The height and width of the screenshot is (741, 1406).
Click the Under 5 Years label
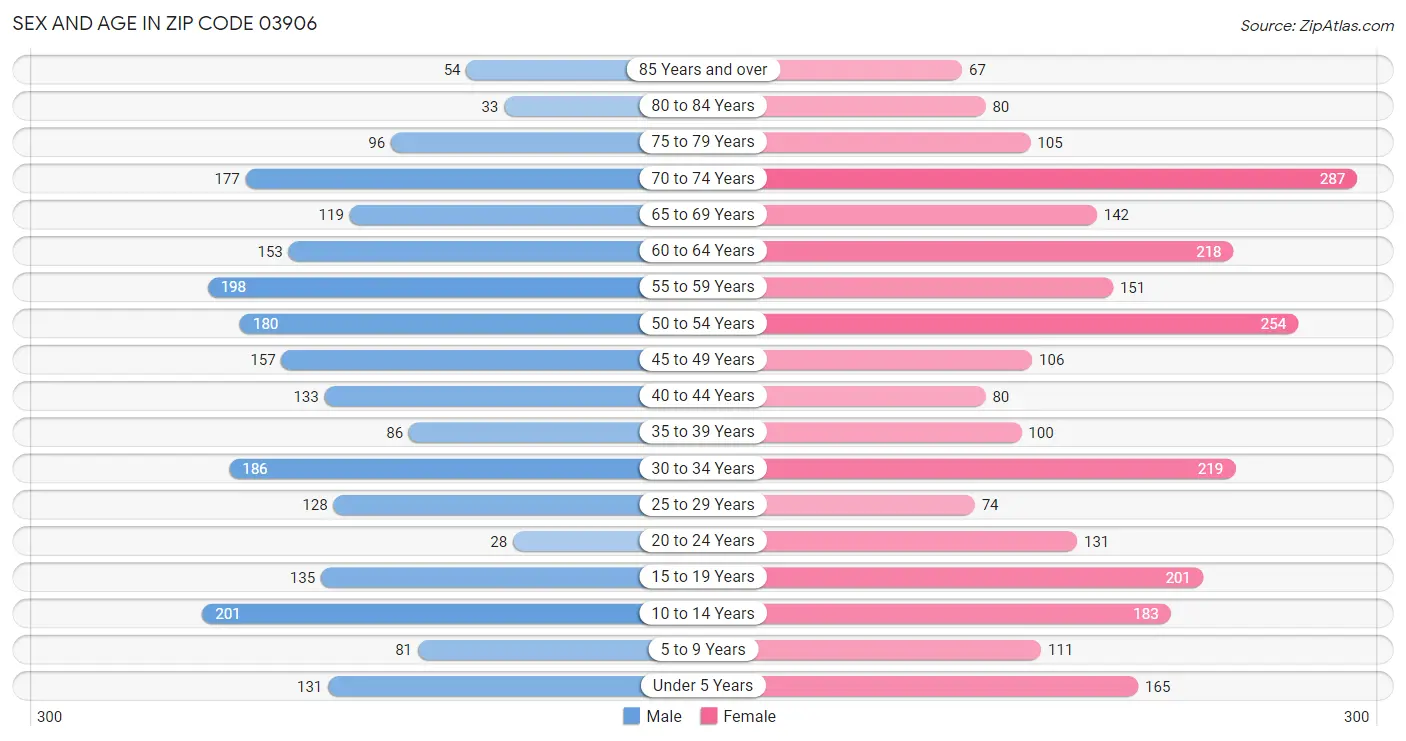click(703, 686)
